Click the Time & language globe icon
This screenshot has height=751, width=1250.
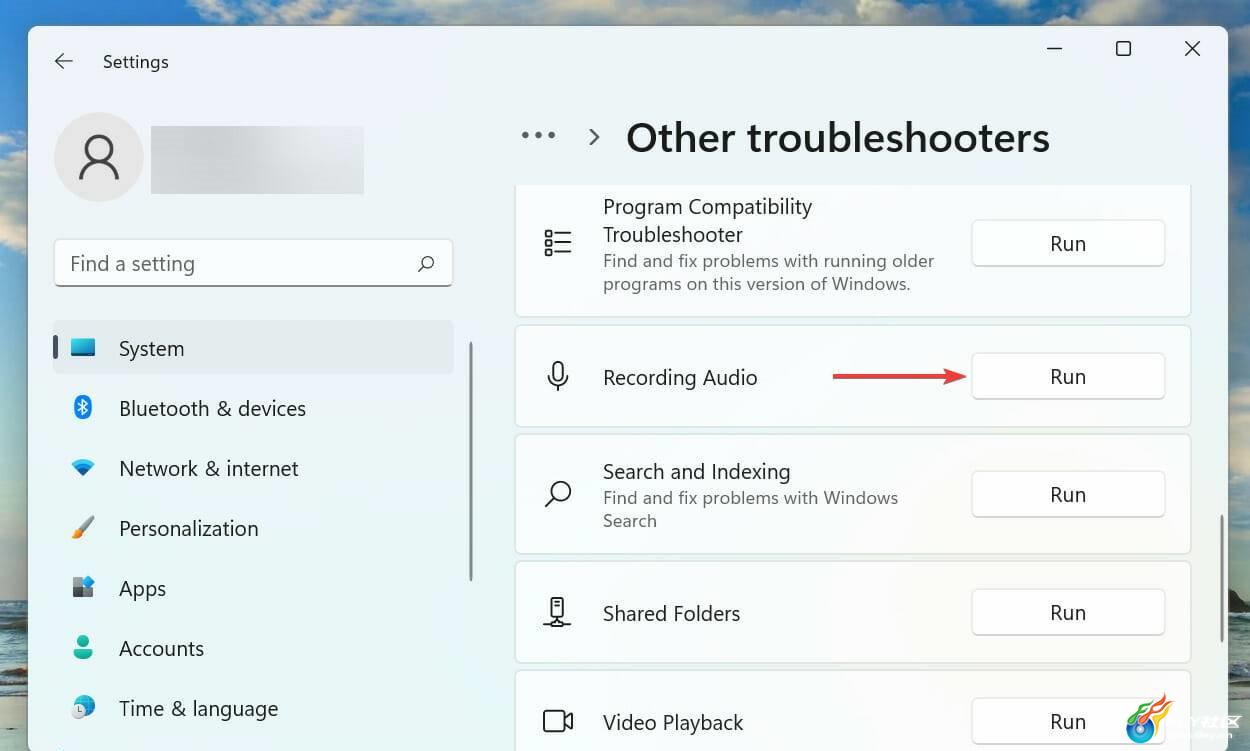pyautogui.click(x=83, y=708)
